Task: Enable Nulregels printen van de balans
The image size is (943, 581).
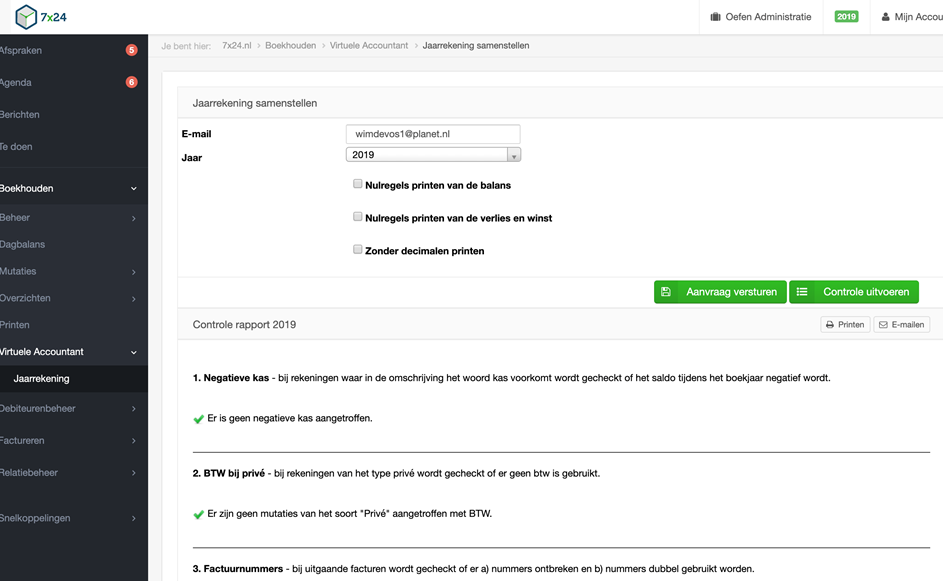Action: click(358, 184)
